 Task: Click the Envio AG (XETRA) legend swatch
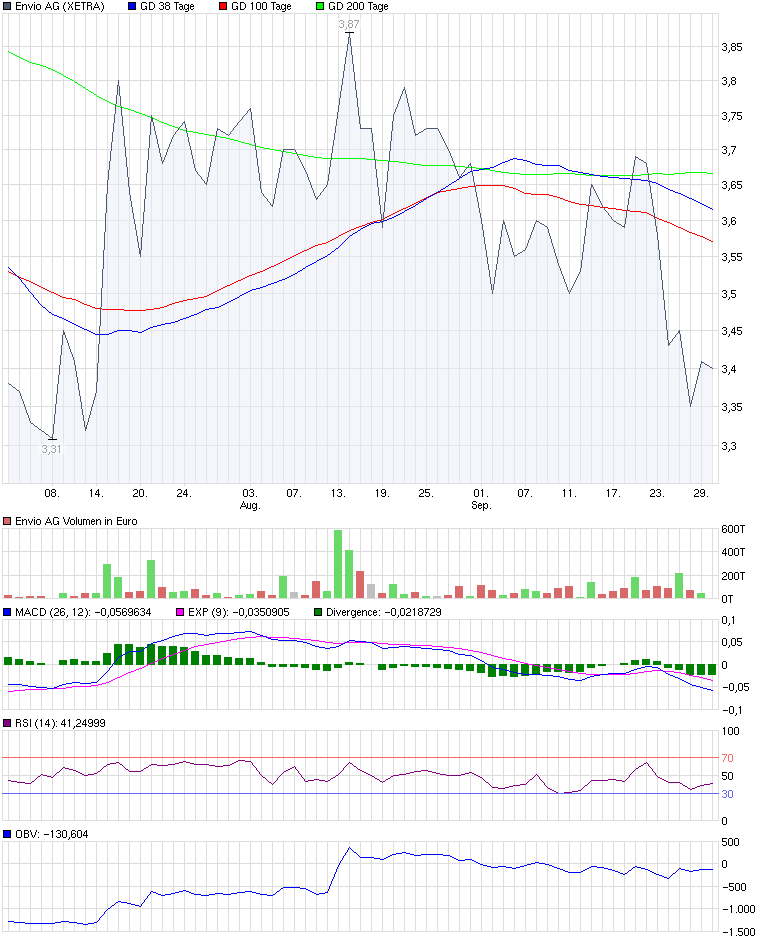[8, 6]
